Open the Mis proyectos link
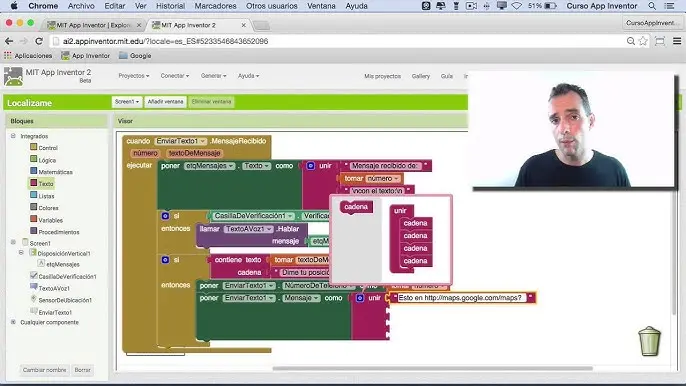686x386 pixels. tap(382, 76)
